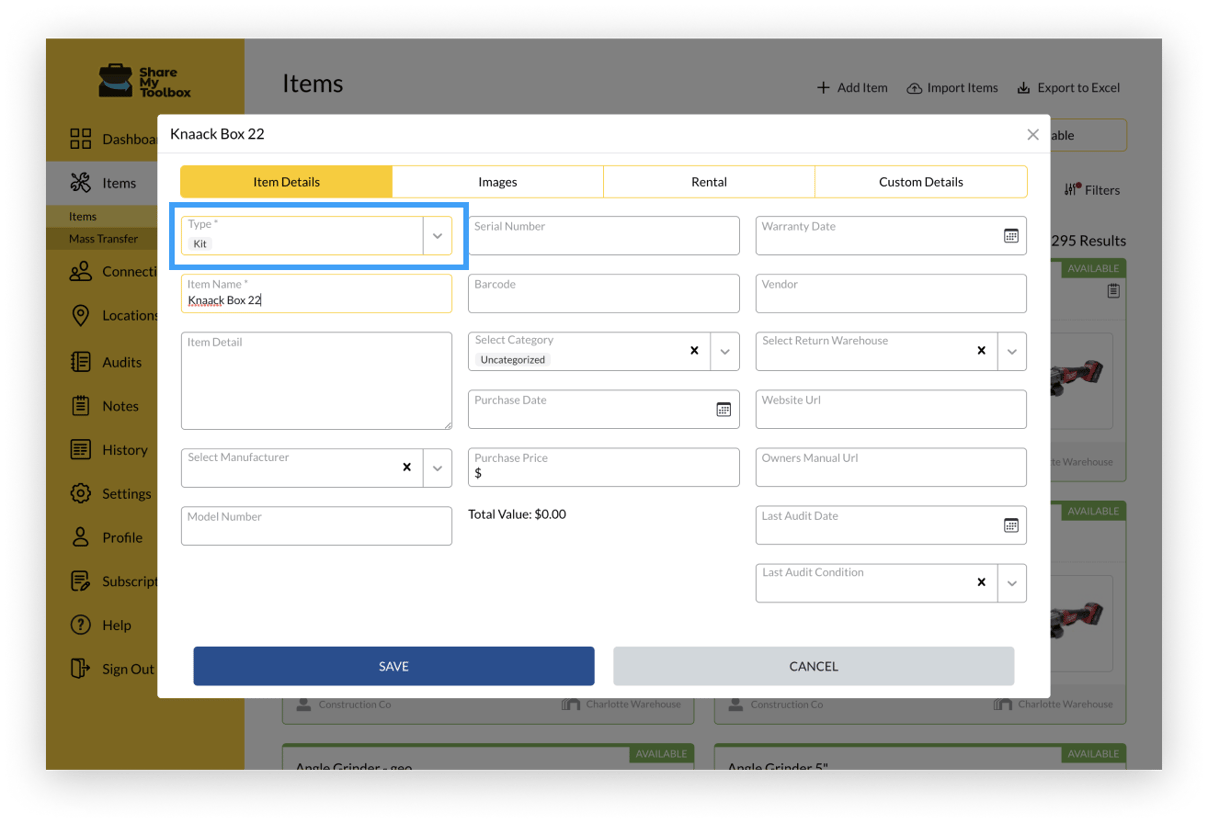The width and height of the screenshot is (1208, 823).
Task: Open the Warranty Date calendar picker
Action: pos(1011,236)
